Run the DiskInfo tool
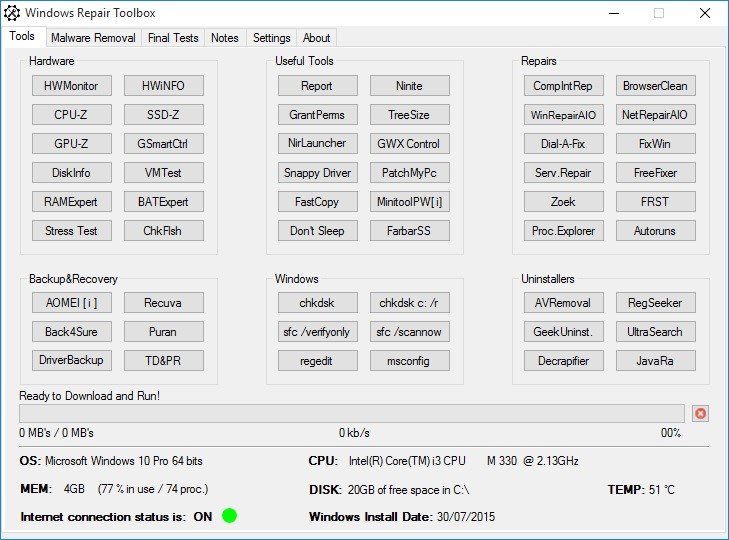The width and height of the screenshot is (729, 540). click(x=72, y=173)
